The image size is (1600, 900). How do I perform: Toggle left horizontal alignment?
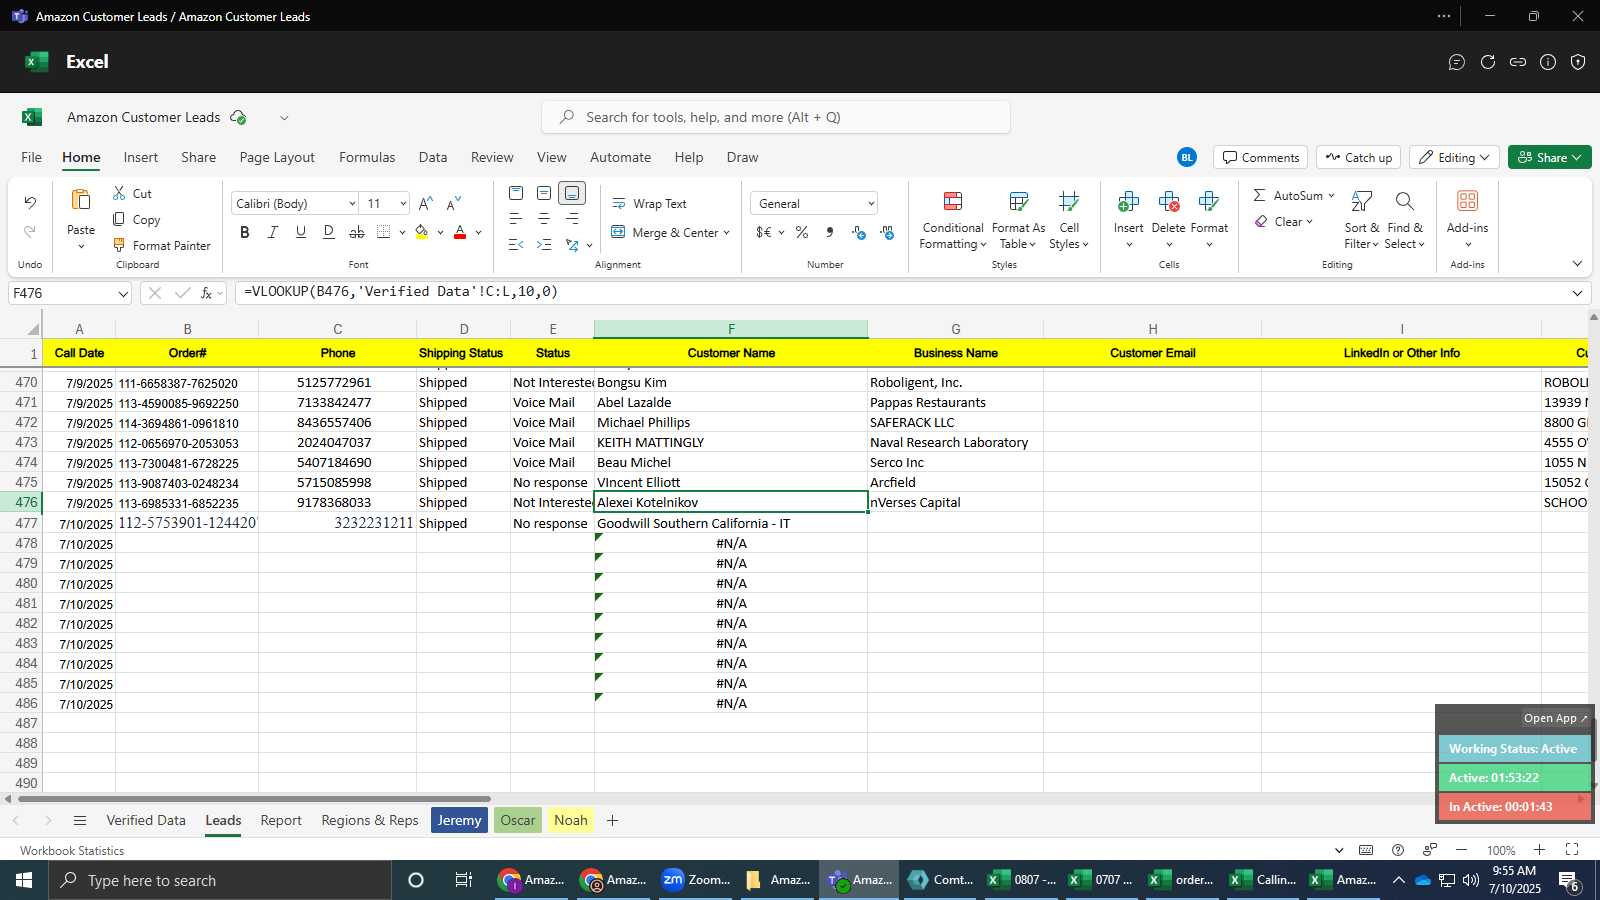[x=516, y=219]
